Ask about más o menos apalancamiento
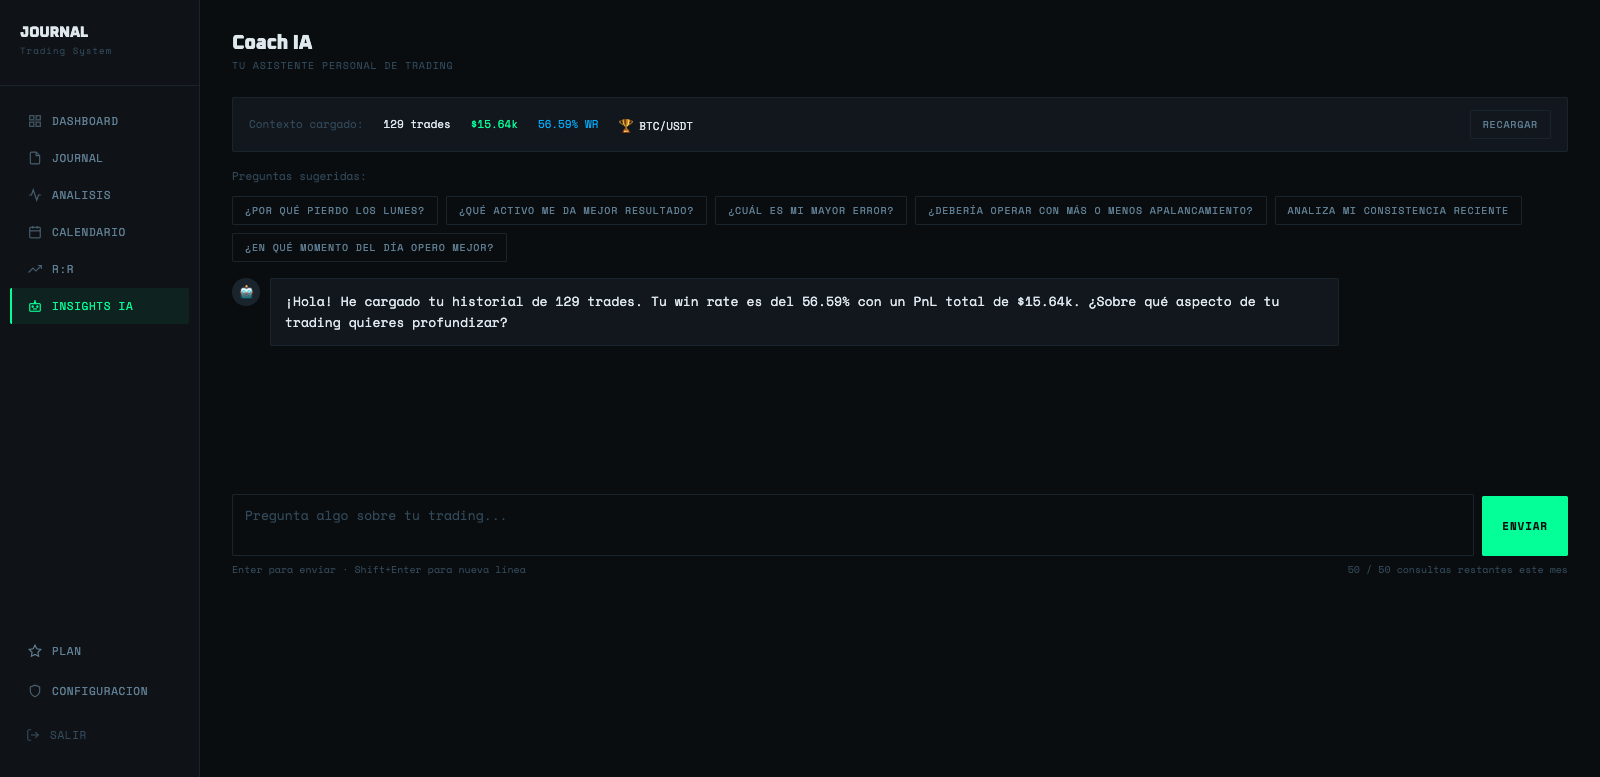Image resolution: width=1600 pixels, height=777 pixels. tap(1090, 211)
